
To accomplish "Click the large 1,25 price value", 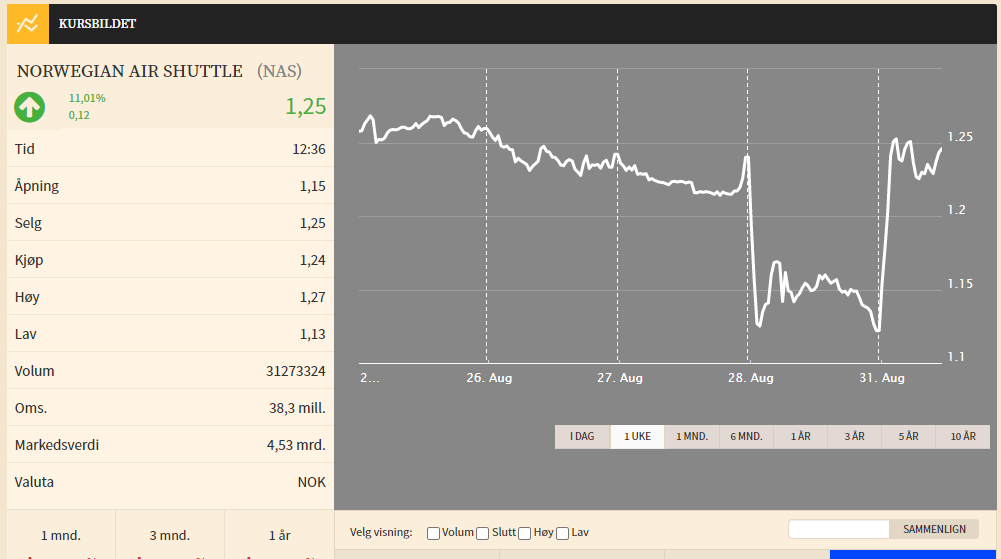I will click(x=306, y=107).
